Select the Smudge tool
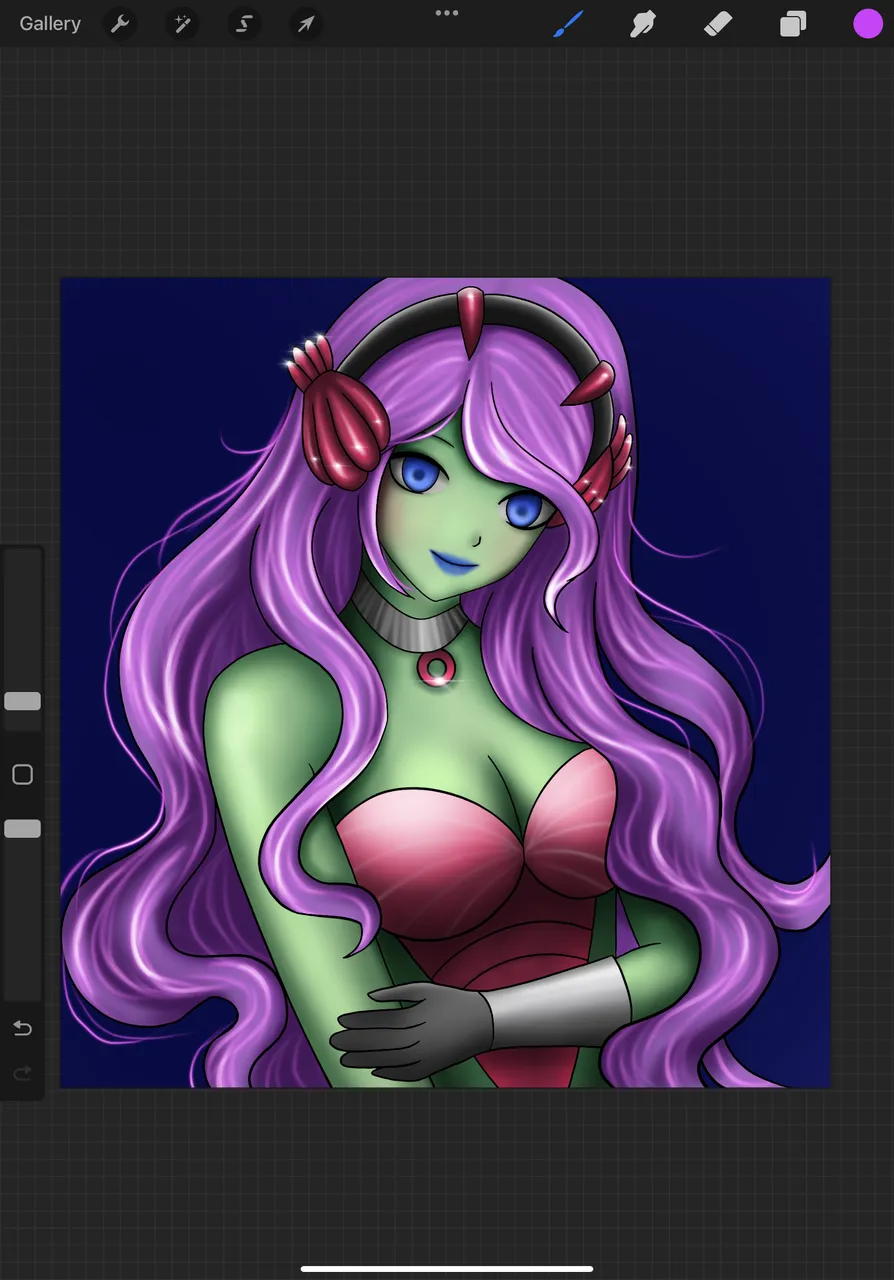This screenshot has height=1280, width=894. [643, 24]
